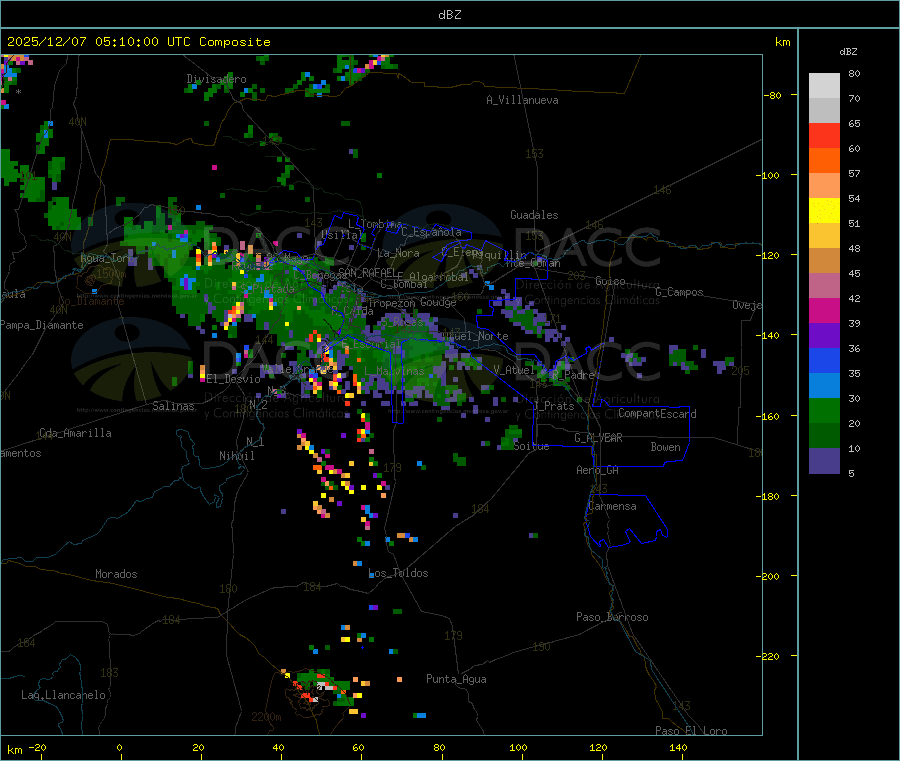Click the '65' value in the legend
The height and width of the screenshot is (761, 900).
click(x=854, y=123)
